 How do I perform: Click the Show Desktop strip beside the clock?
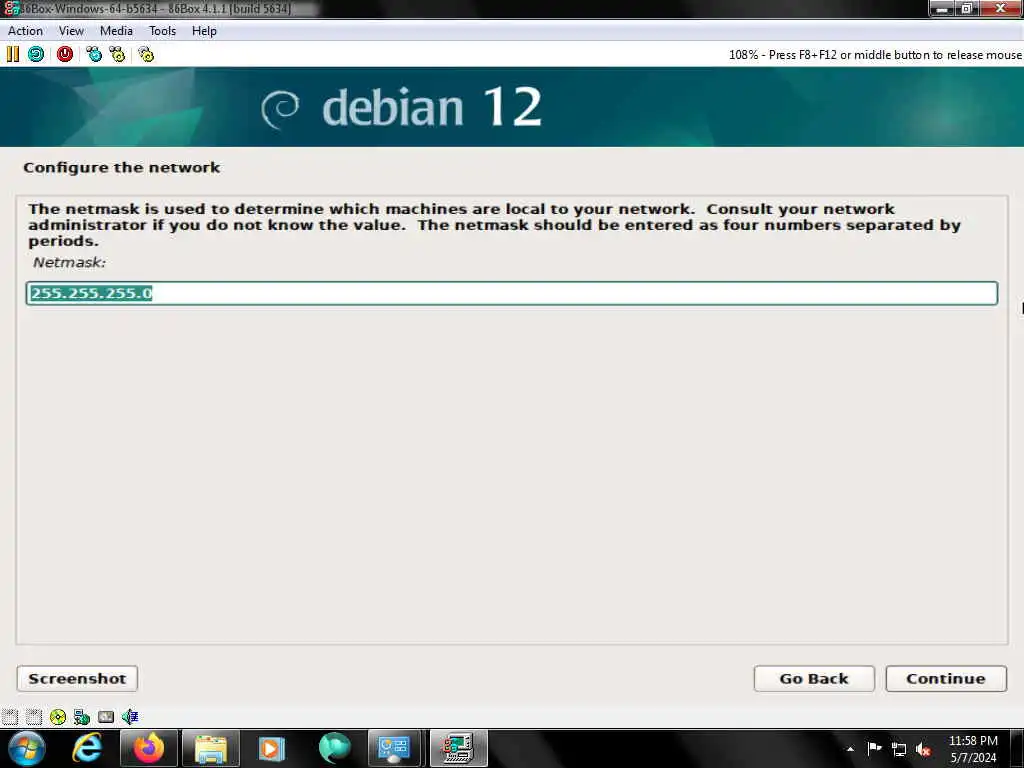coord(1017,749)
